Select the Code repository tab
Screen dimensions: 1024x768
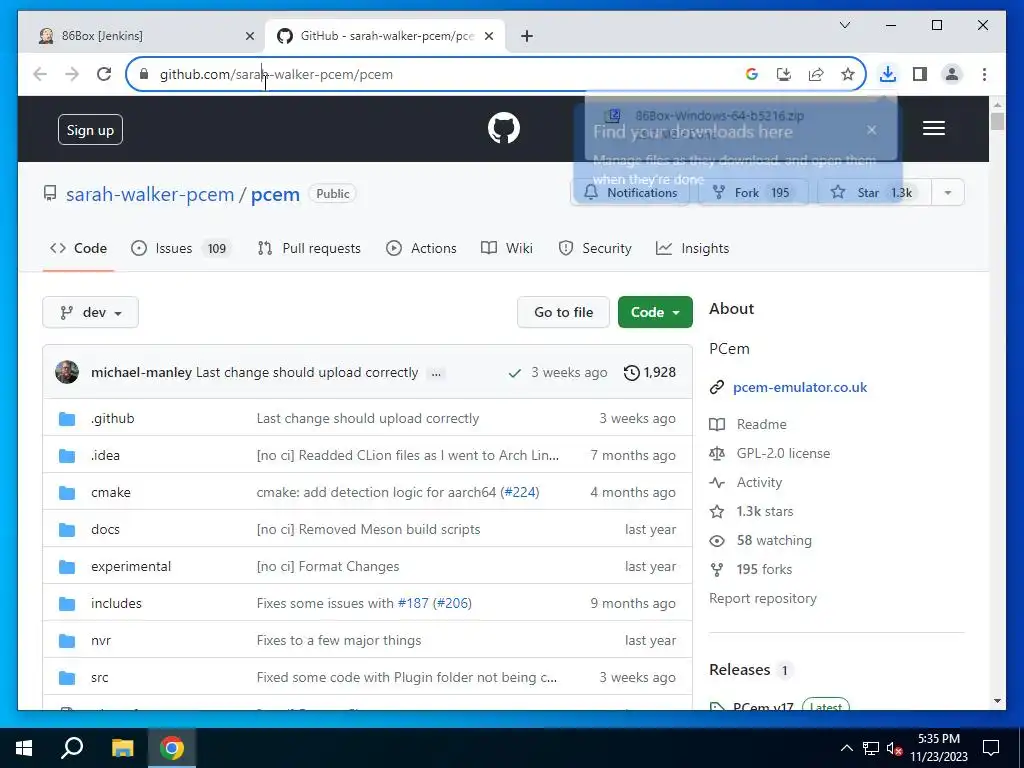tap(78, 248)
